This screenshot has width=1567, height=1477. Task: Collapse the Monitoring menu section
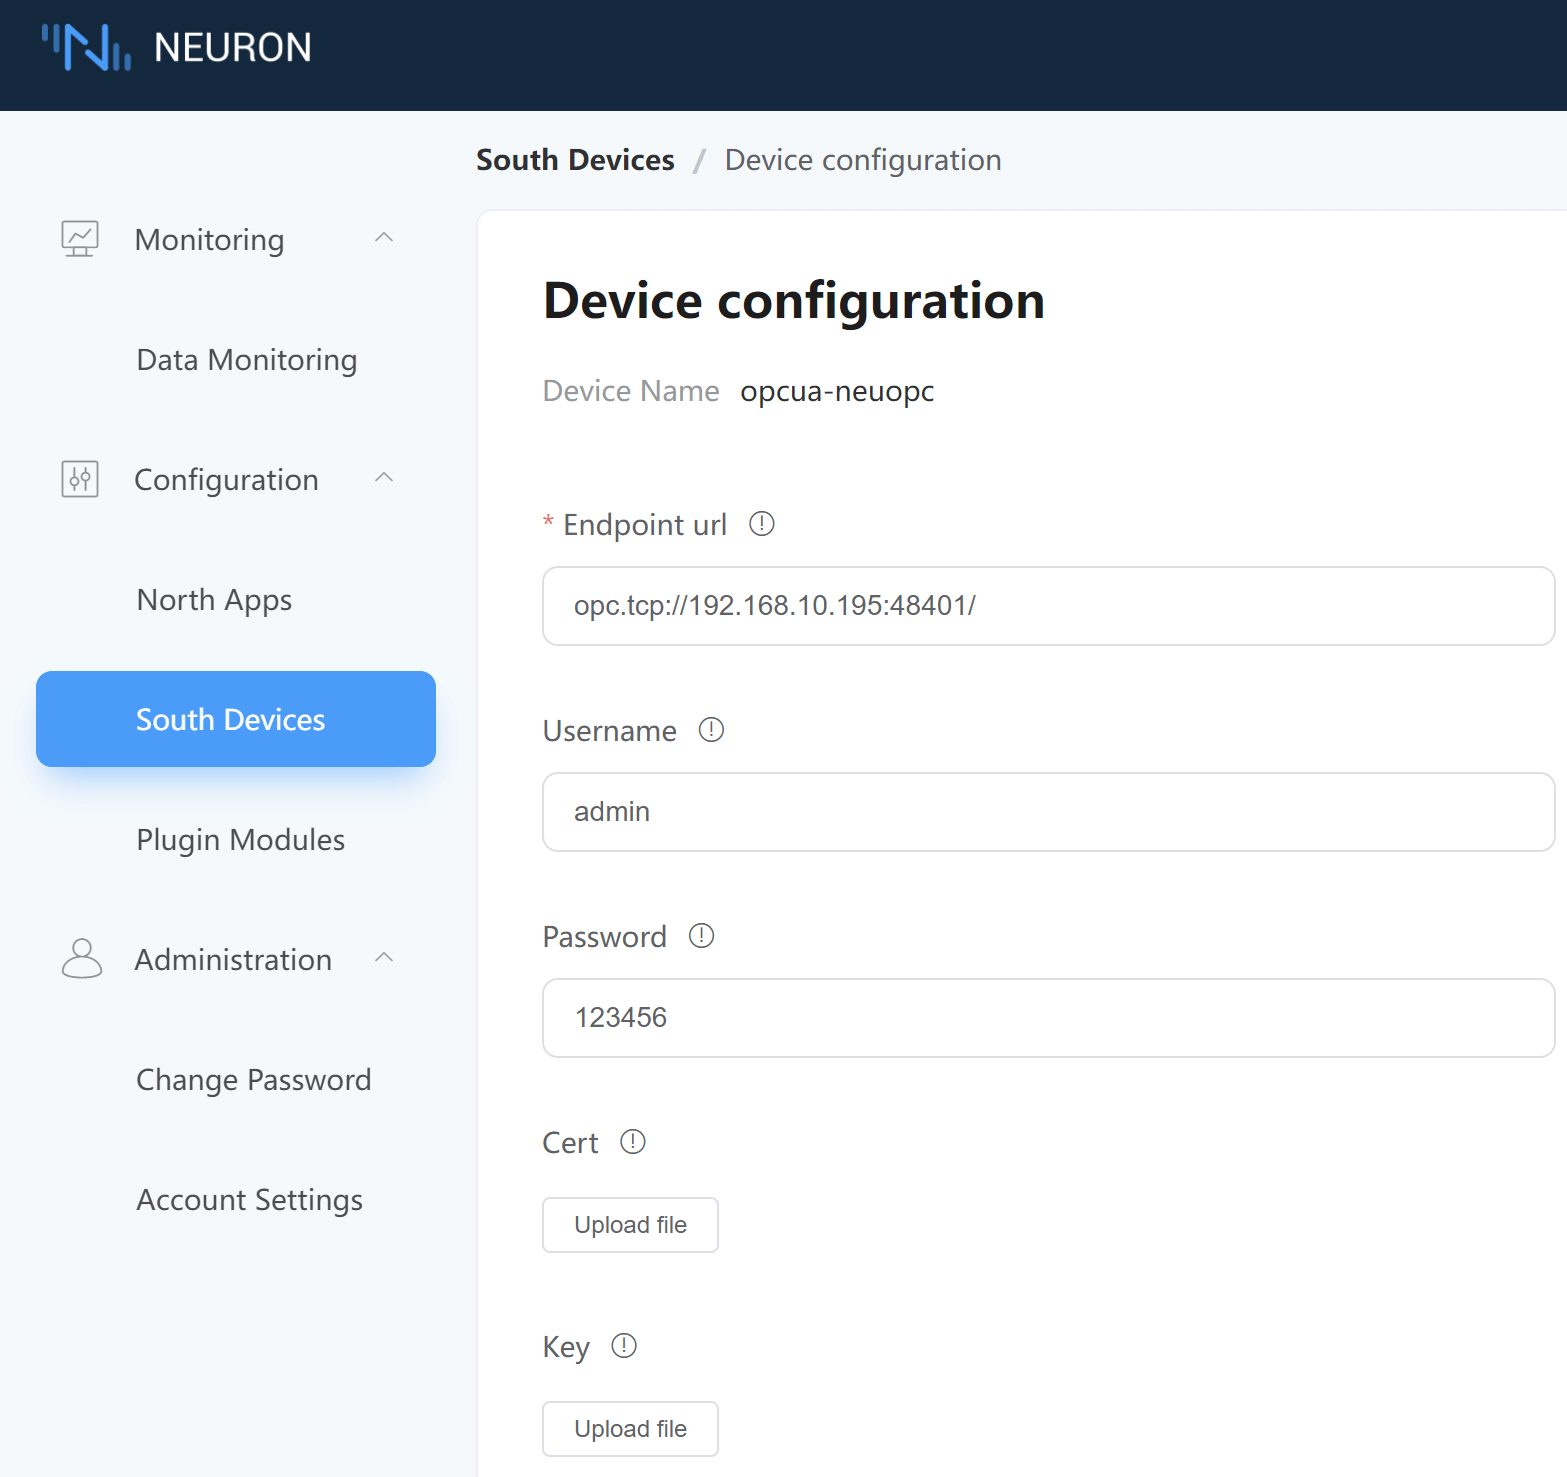click(384, 238)
